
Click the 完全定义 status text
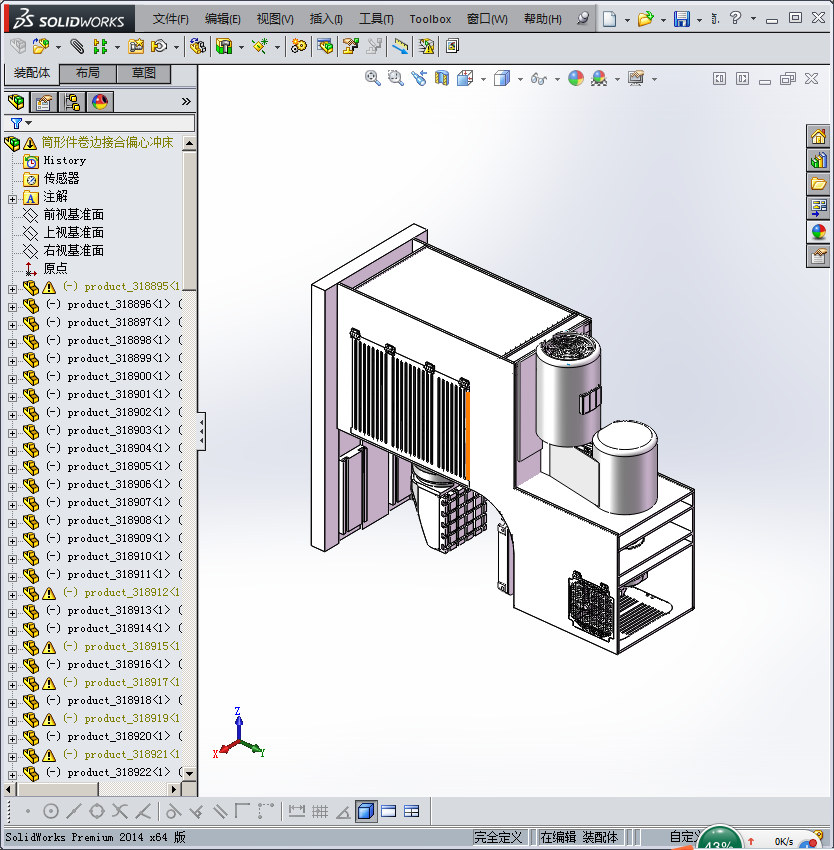498,837
